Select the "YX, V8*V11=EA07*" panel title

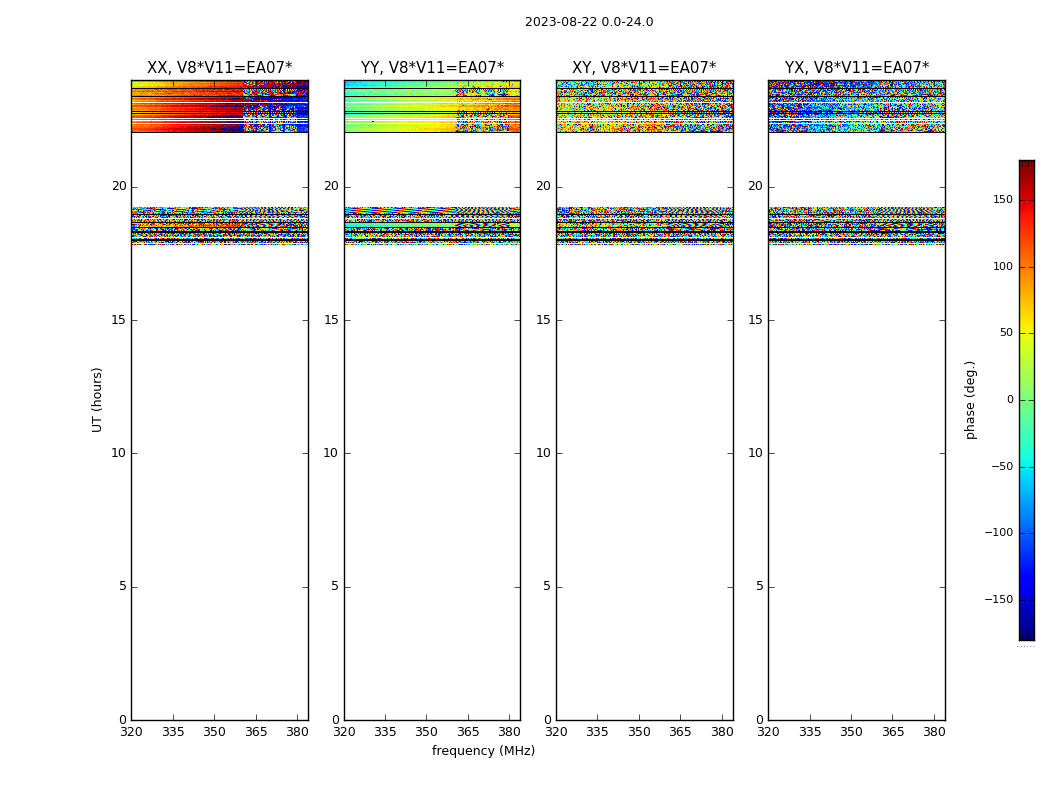pyautogui.click(x=856, y=68)
